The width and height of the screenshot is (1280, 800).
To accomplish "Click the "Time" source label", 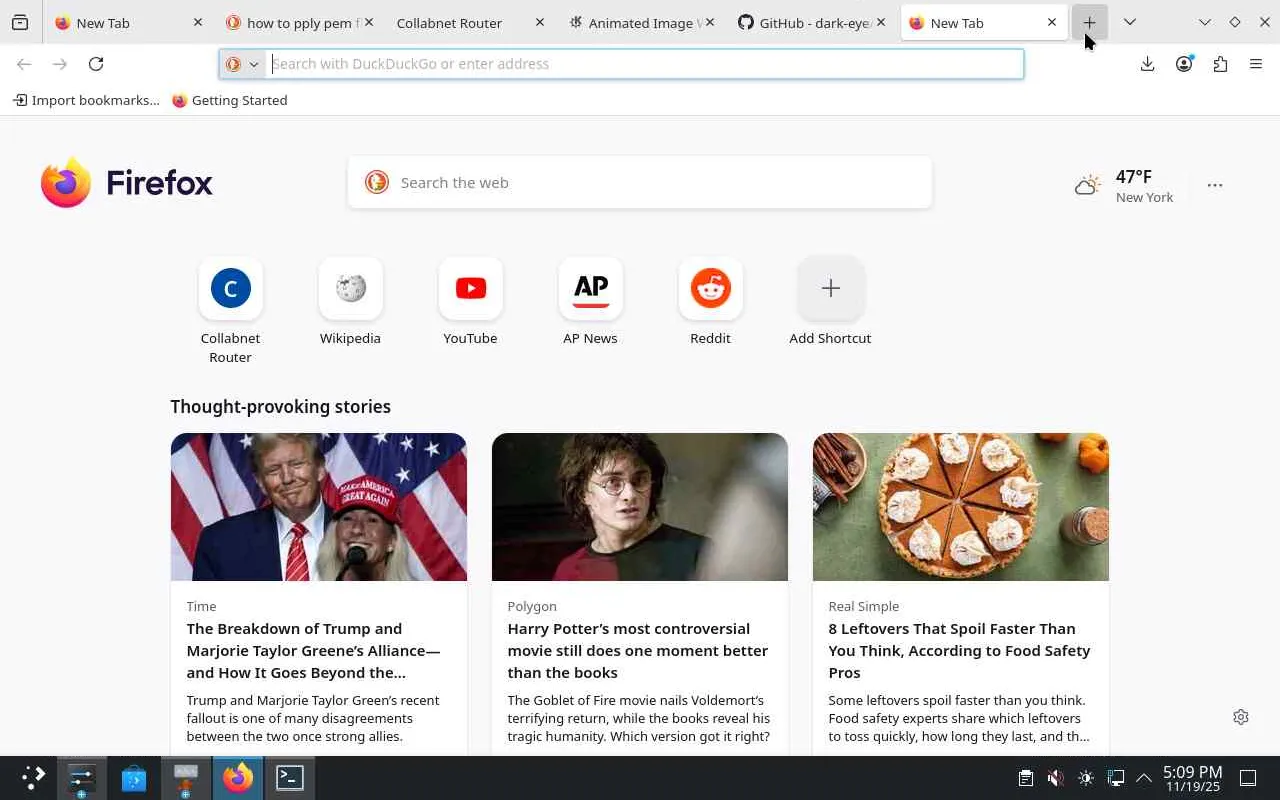I will pos(201,606).
